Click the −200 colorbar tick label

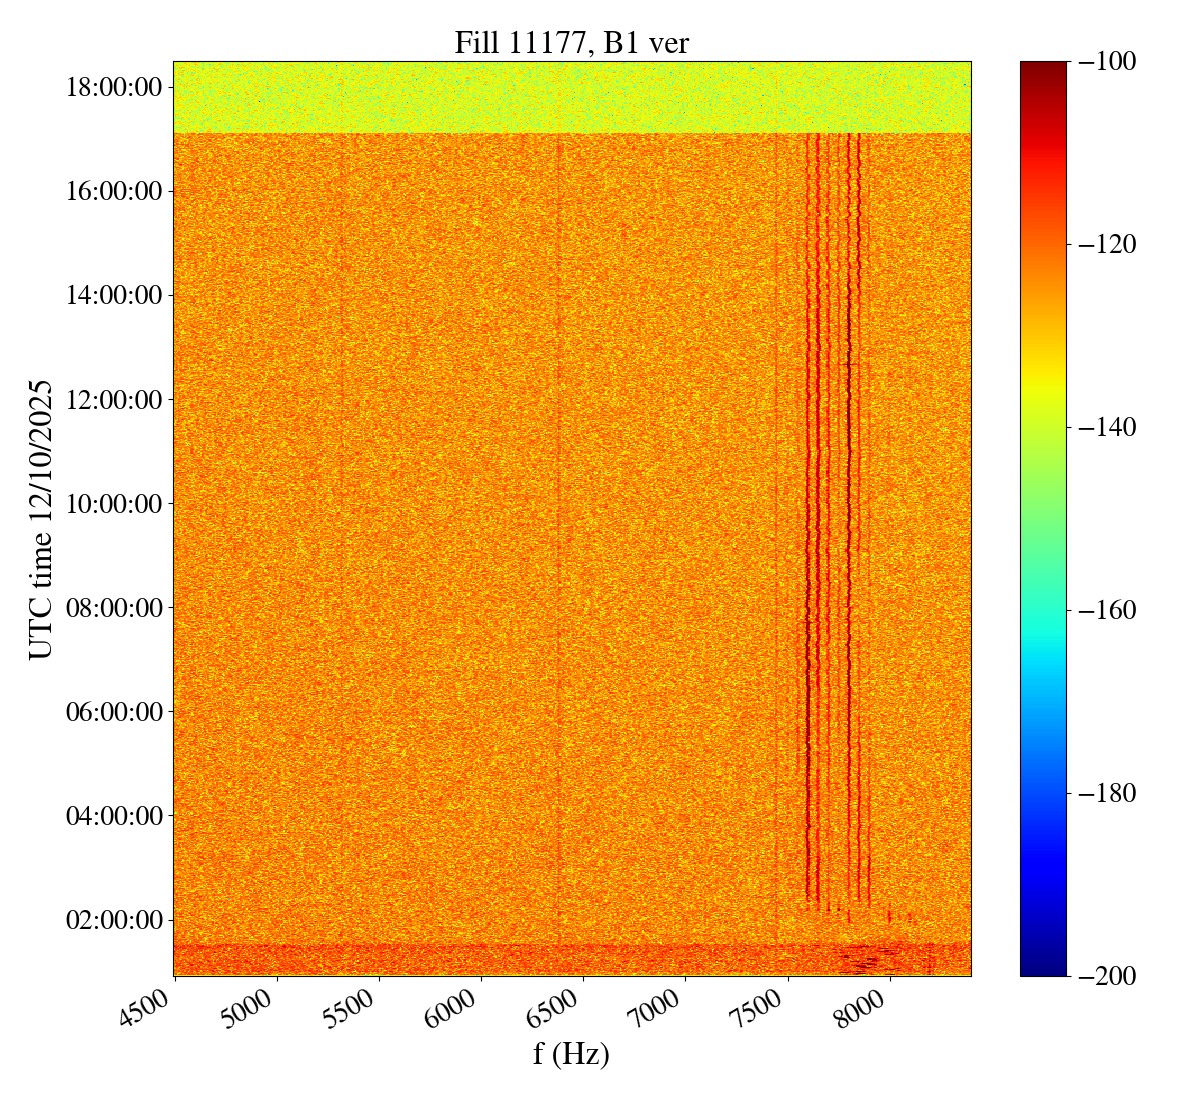pyautogui.click(x=1104, y=975)
